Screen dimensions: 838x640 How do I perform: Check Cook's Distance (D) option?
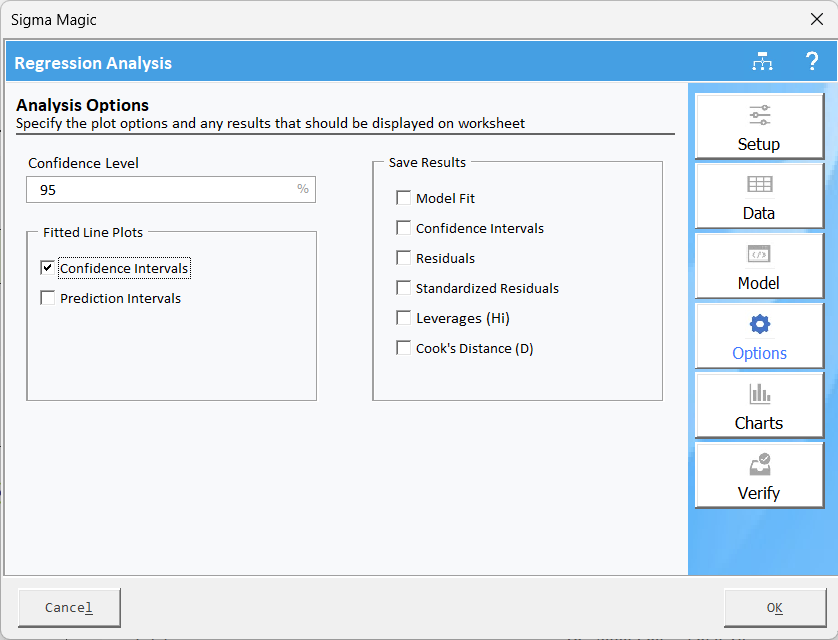point(404,348)
